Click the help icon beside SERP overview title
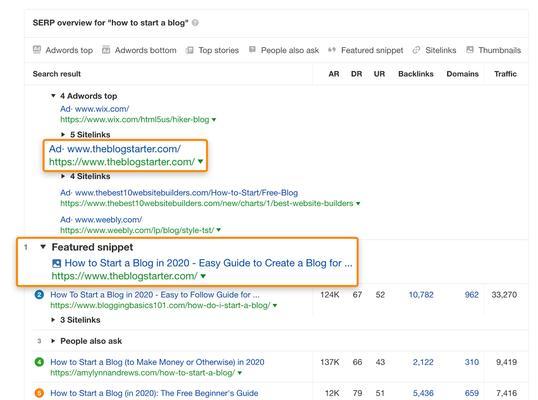 [195, 23]
